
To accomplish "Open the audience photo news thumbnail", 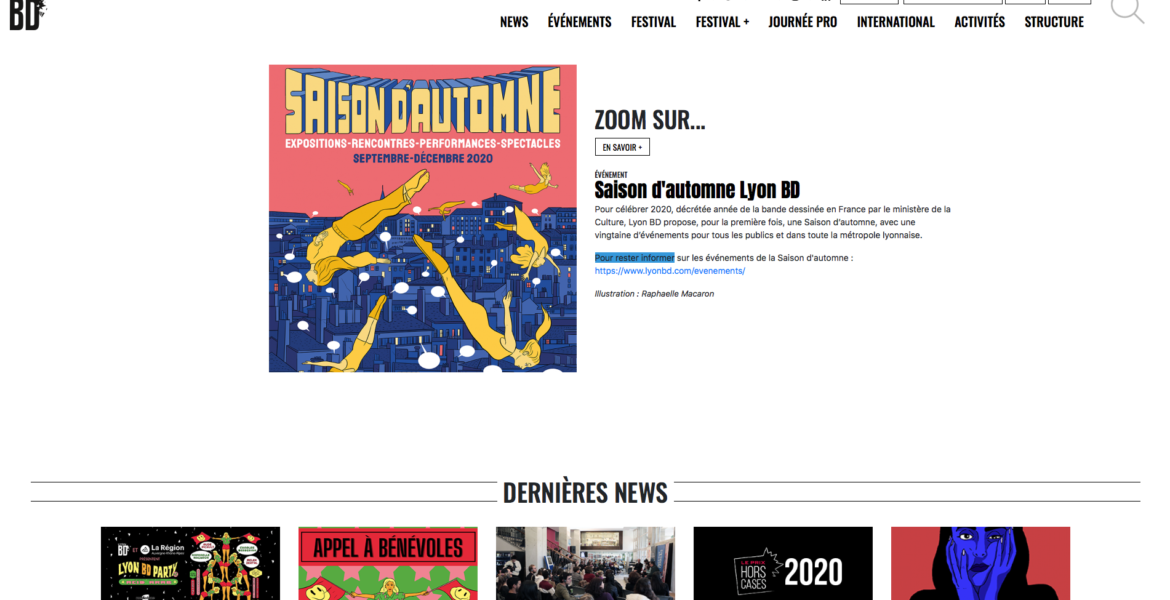I will point(586,563).
